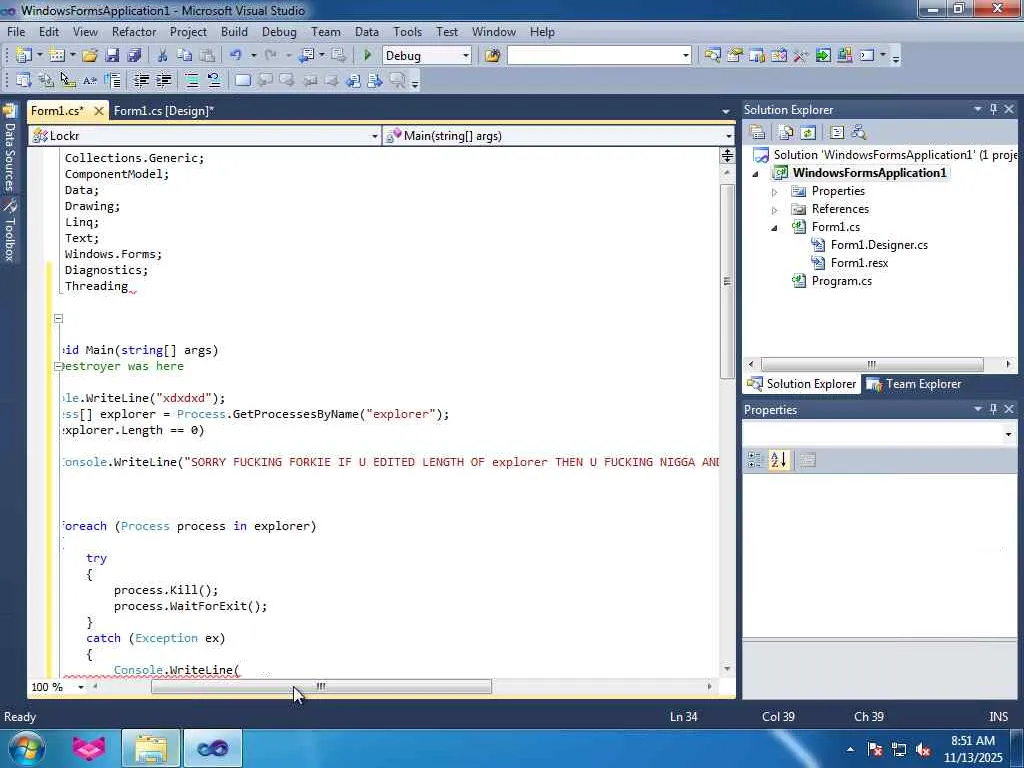
Task: Open Windows Explorer from the taskbar
Action: [152, 748]
